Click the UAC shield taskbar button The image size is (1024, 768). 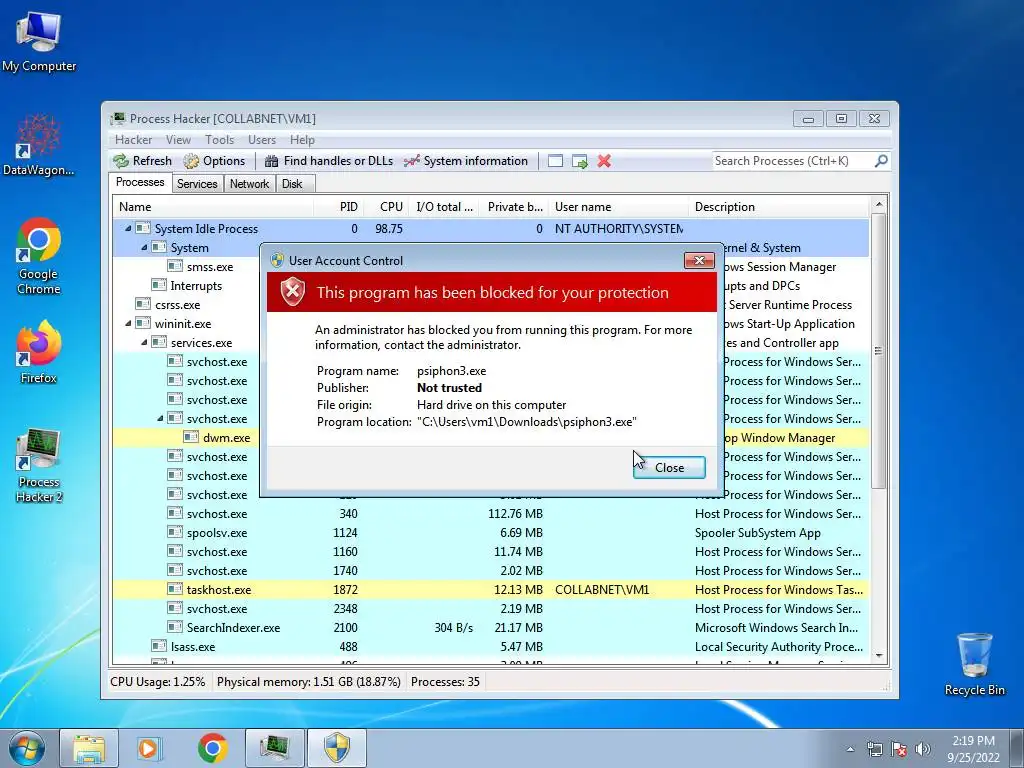[337, 748]
